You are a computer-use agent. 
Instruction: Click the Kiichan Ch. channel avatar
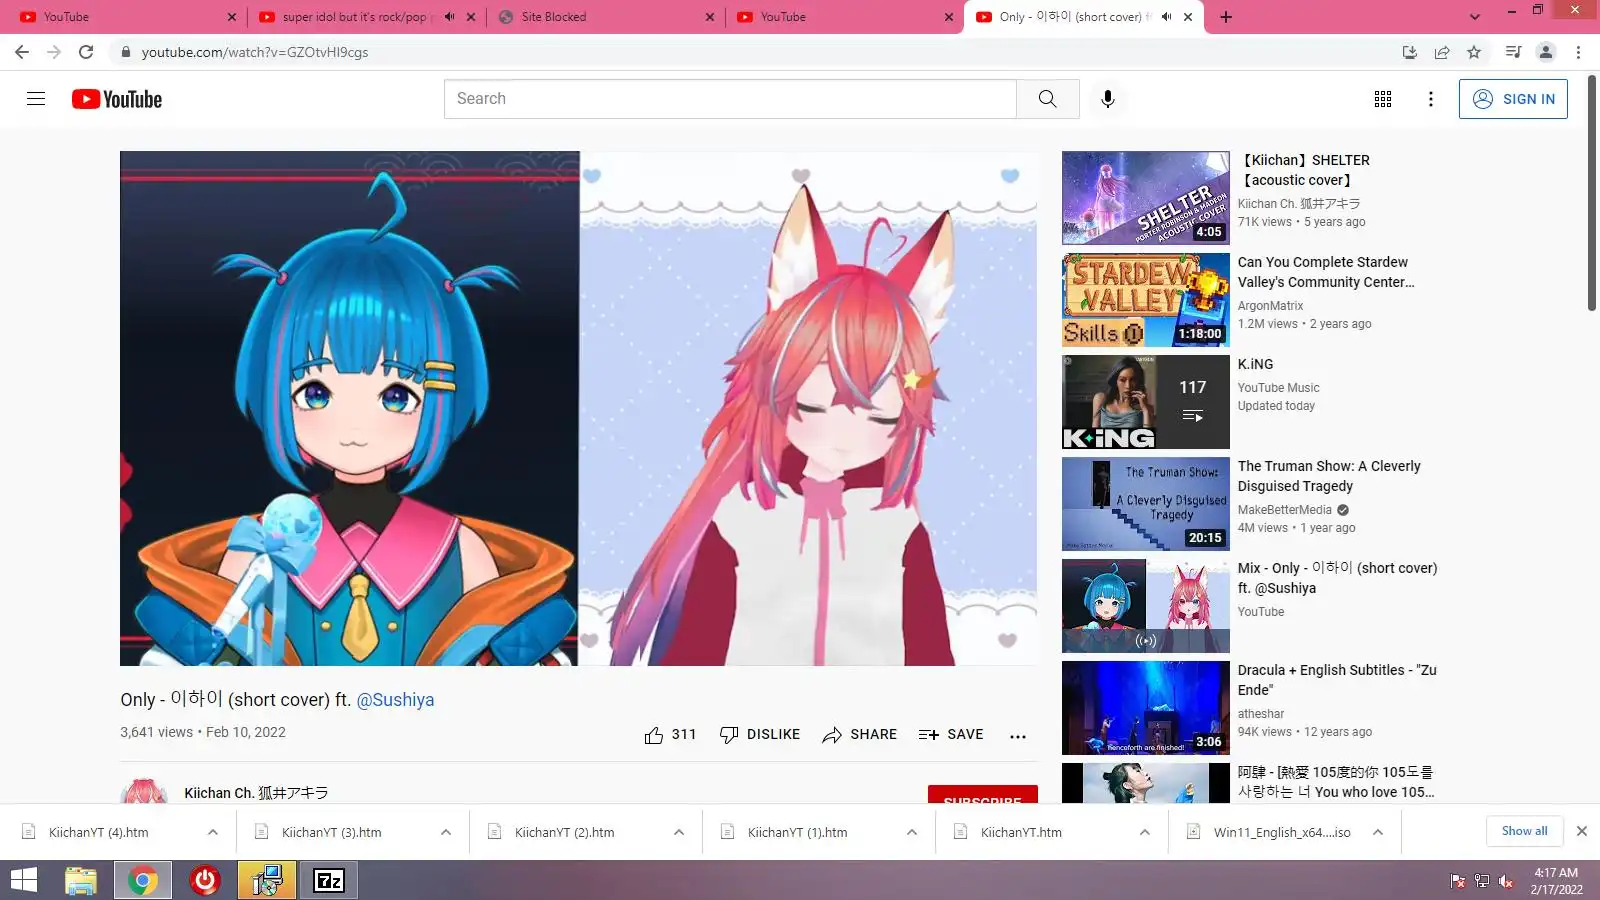[144, 792]
